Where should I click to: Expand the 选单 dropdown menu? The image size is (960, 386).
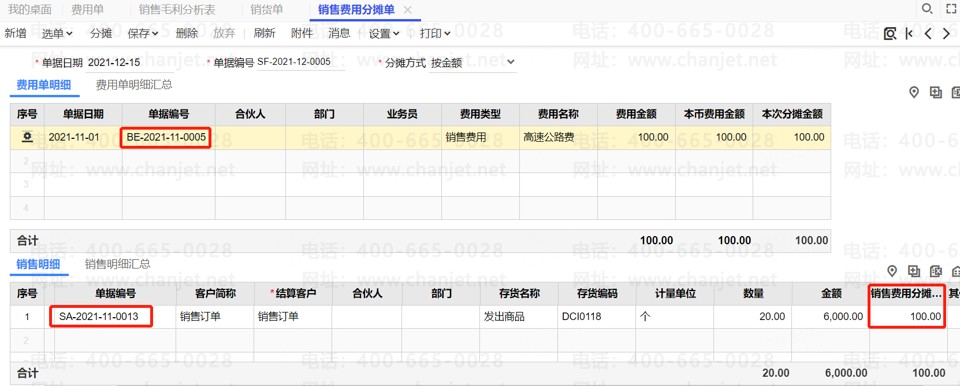(58, 34)
